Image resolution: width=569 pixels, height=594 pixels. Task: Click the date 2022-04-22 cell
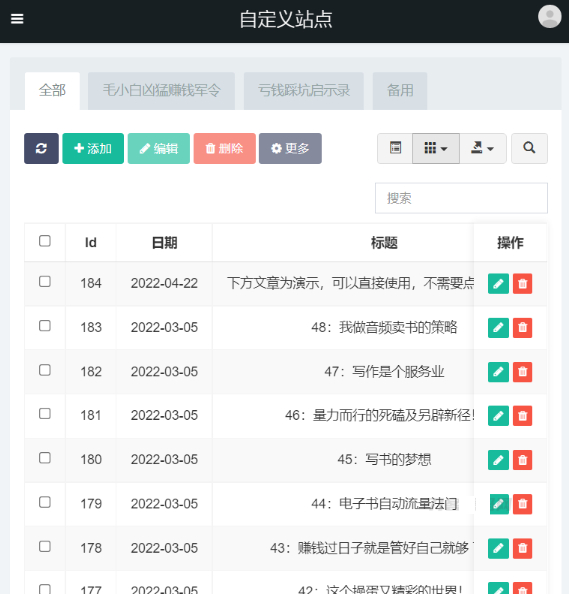[164, 283]
